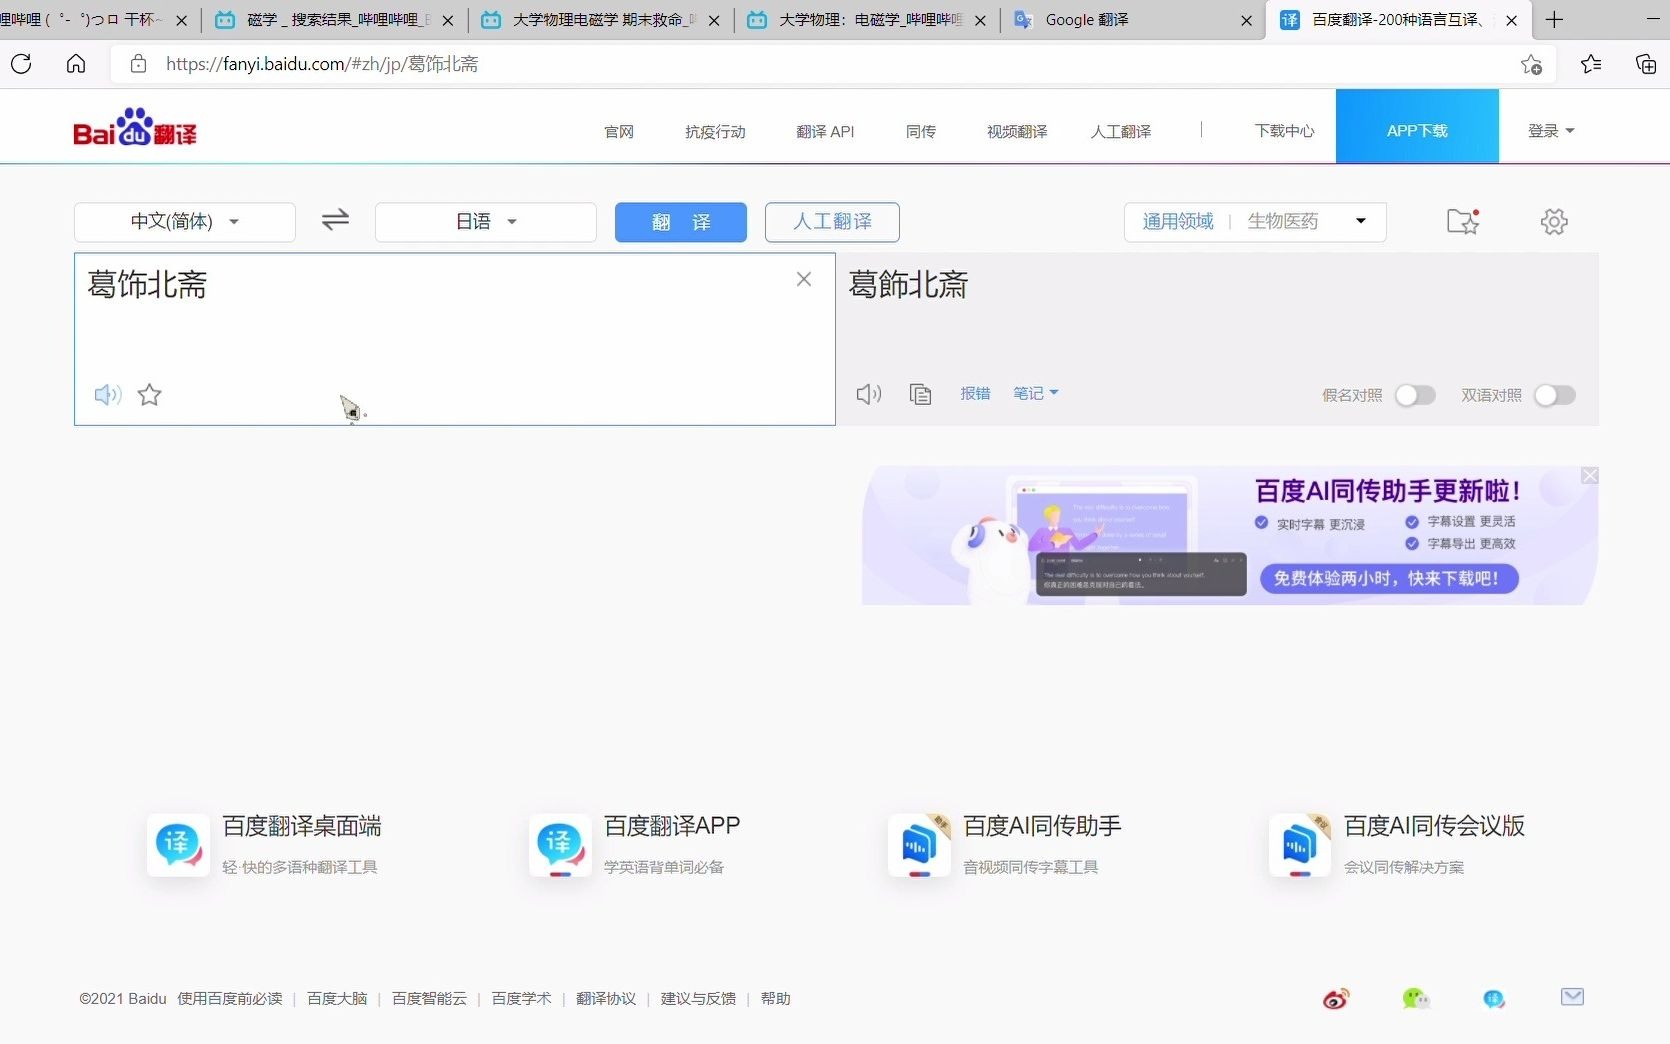
Task: Refresh the browser page
Action: pyautogui.click(x=21, y=64)
